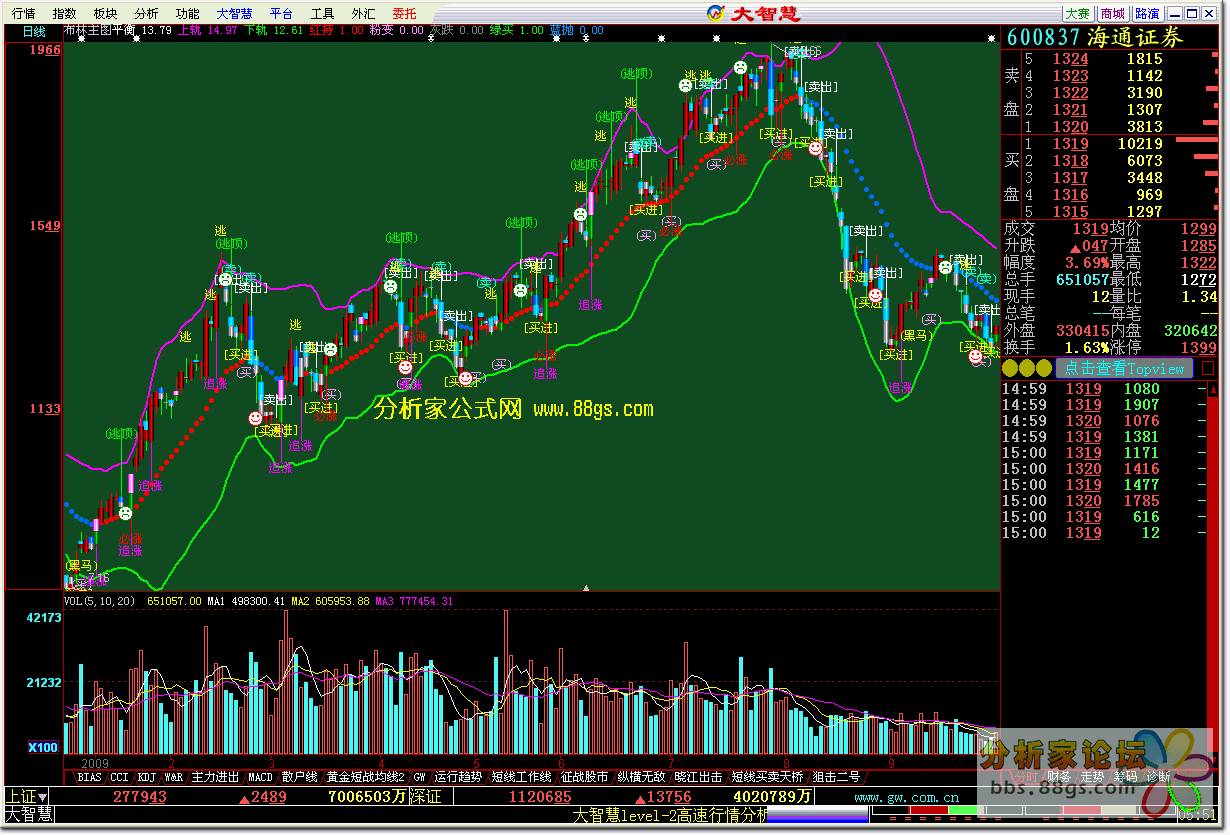Switch to the 黄金短战均线2 indicator tab
The height and width of the screenshot is (835, 1230).
365,776
